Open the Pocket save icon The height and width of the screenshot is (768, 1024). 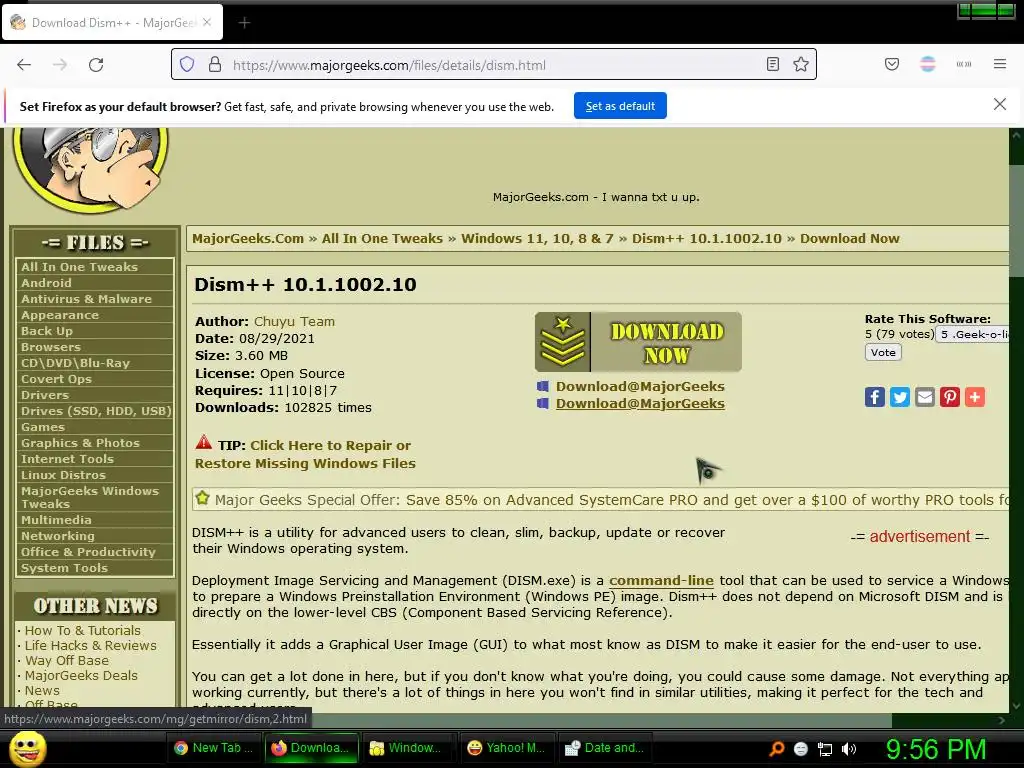891,64
